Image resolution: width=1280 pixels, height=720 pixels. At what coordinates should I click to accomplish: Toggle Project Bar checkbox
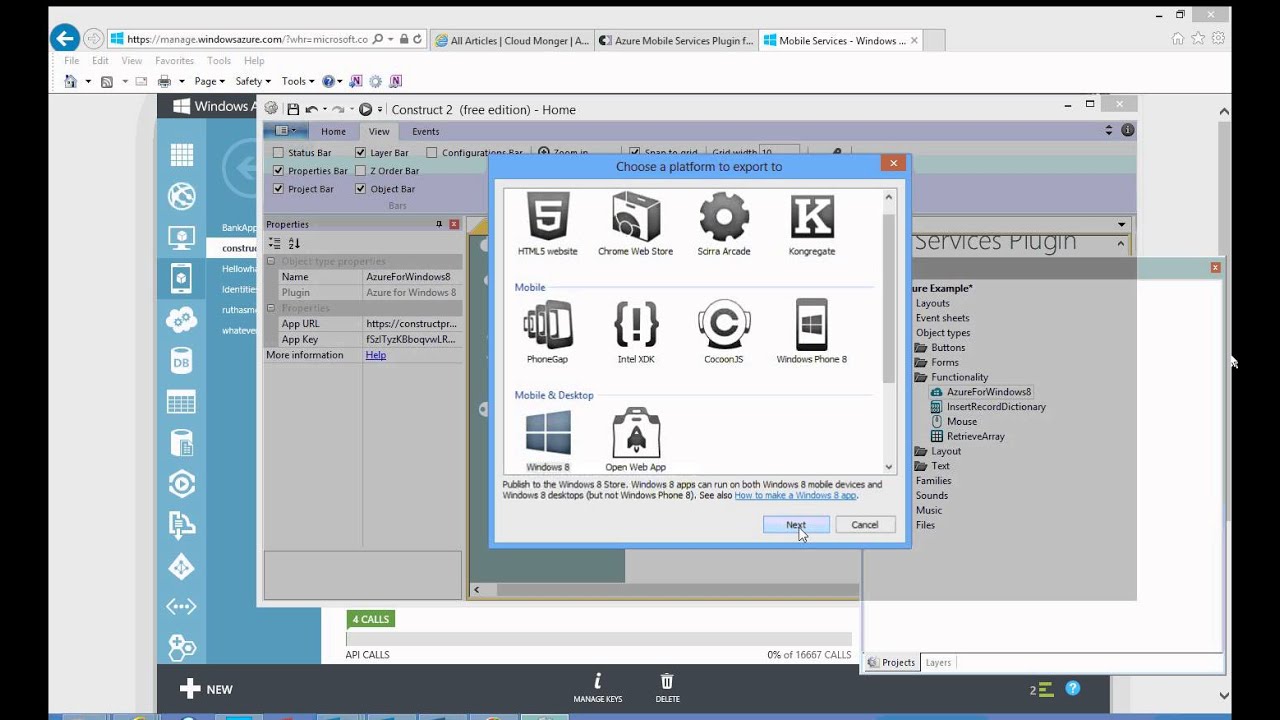[x=278, y=189]
